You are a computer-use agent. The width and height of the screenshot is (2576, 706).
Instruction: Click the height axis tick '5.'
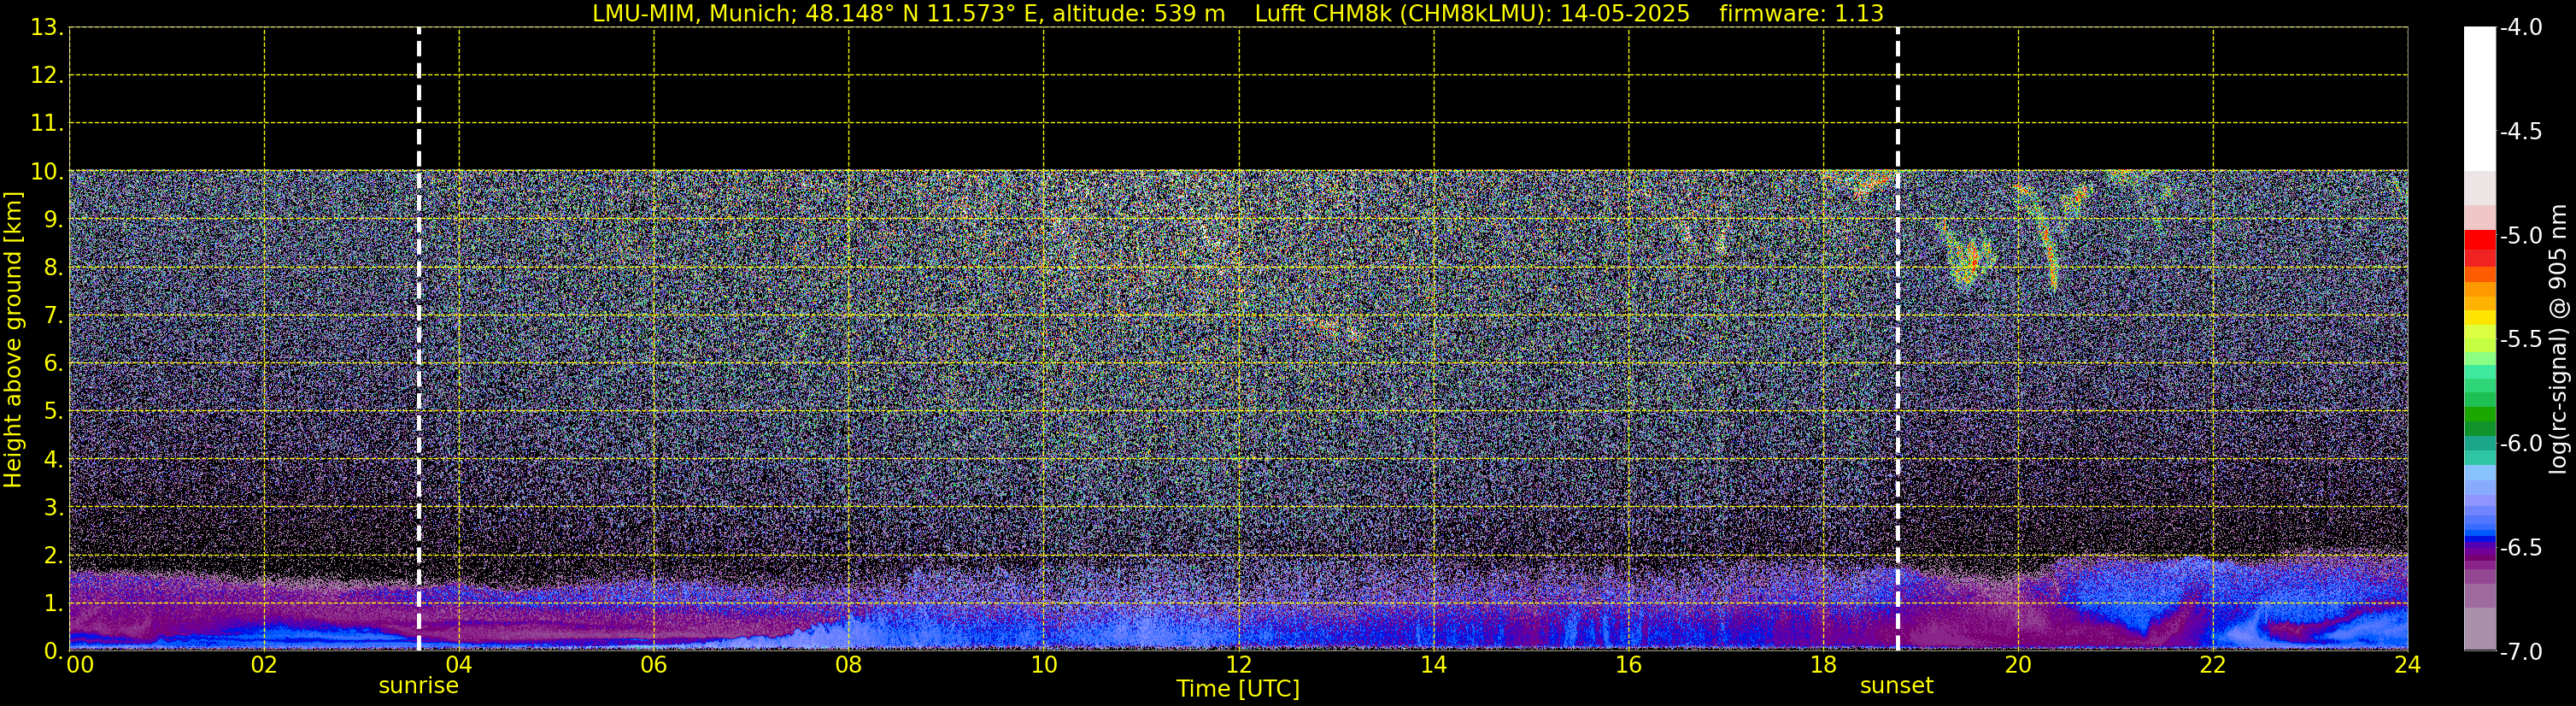click(54, 412)
